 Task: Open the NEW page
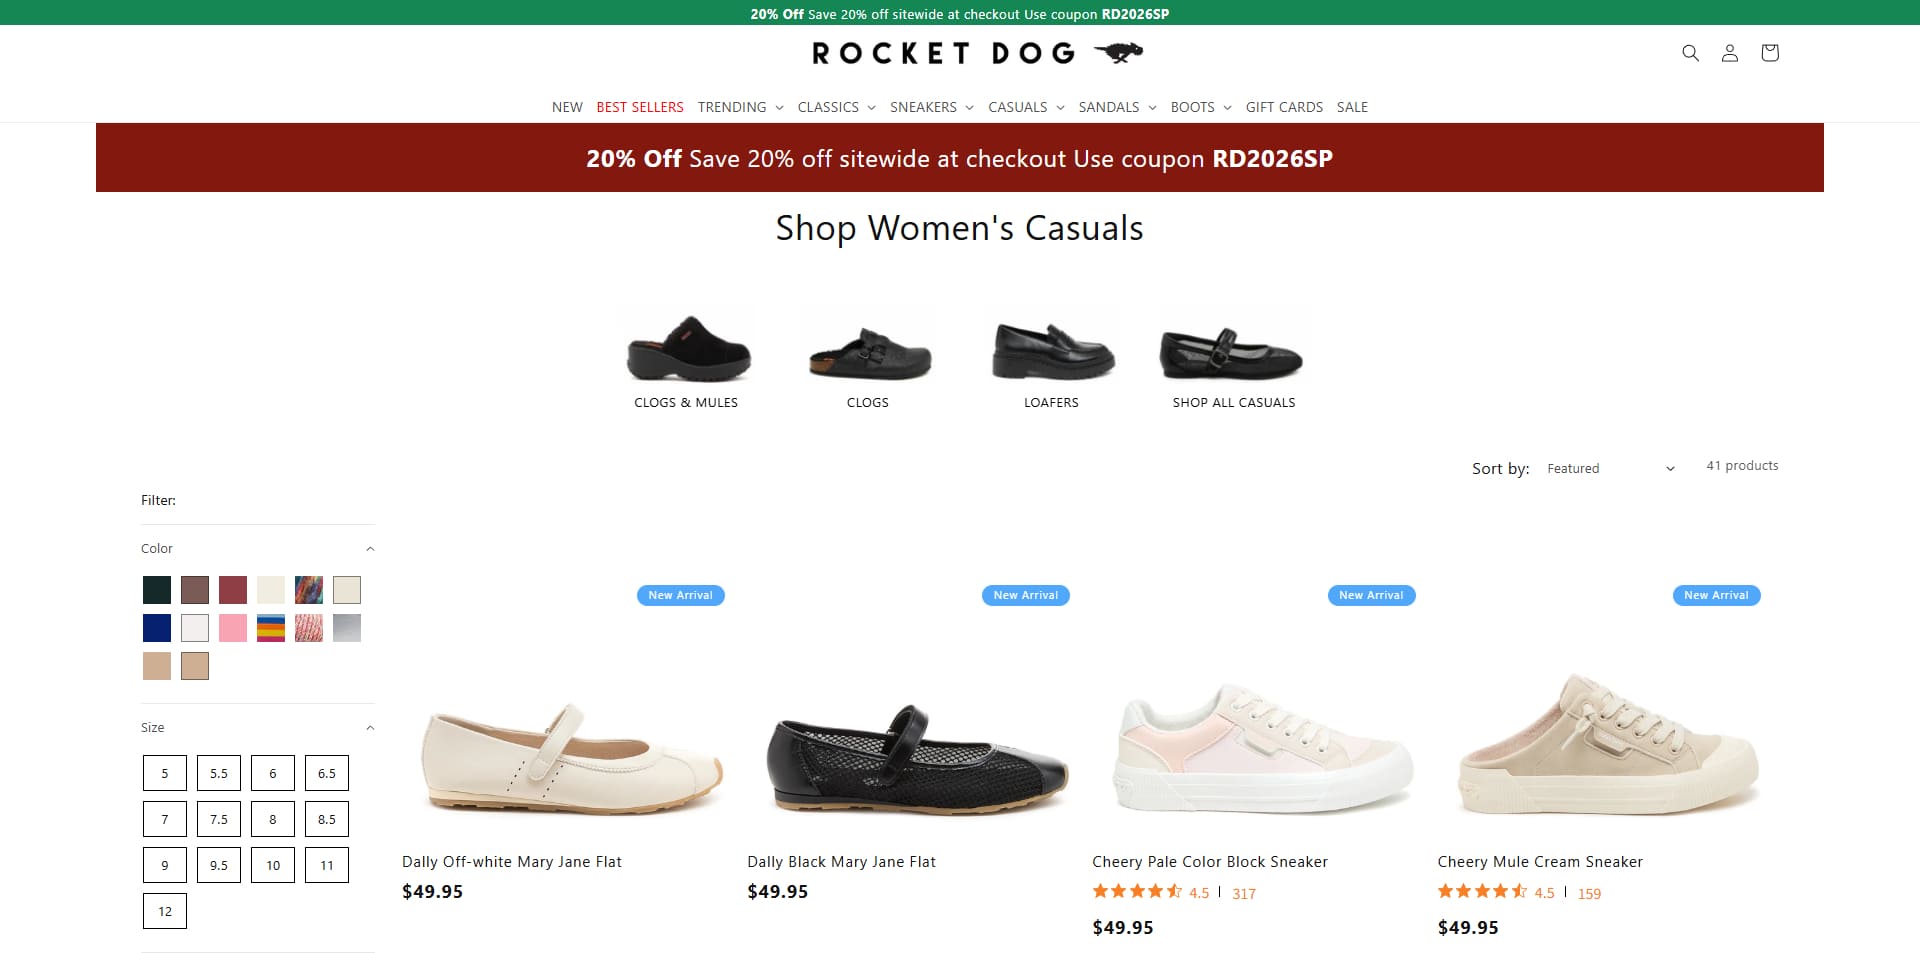pos(566,107)
